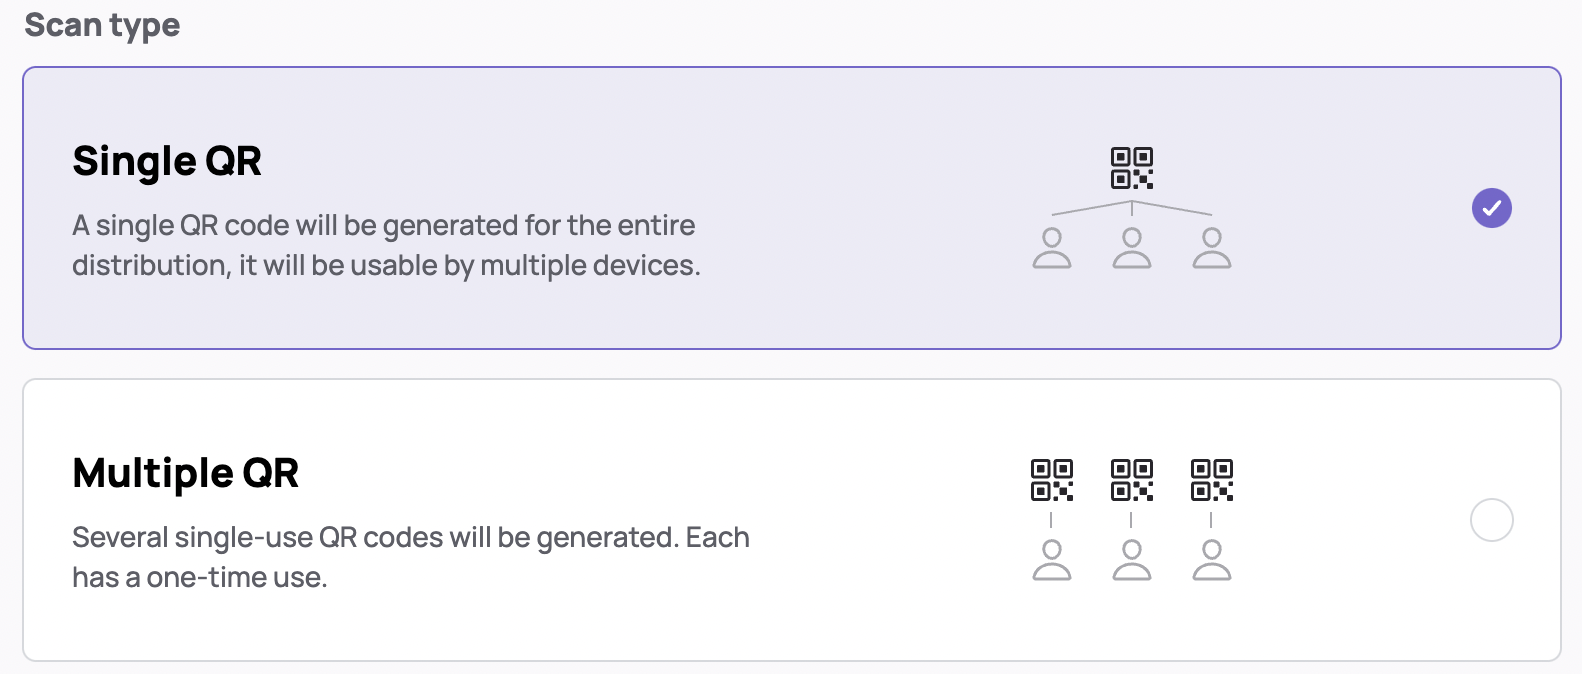The width and height of the screenshot is (1582, 674).
Task: Click the left user icon in Multiple QR card
Action: click(x=1052, y=560)
